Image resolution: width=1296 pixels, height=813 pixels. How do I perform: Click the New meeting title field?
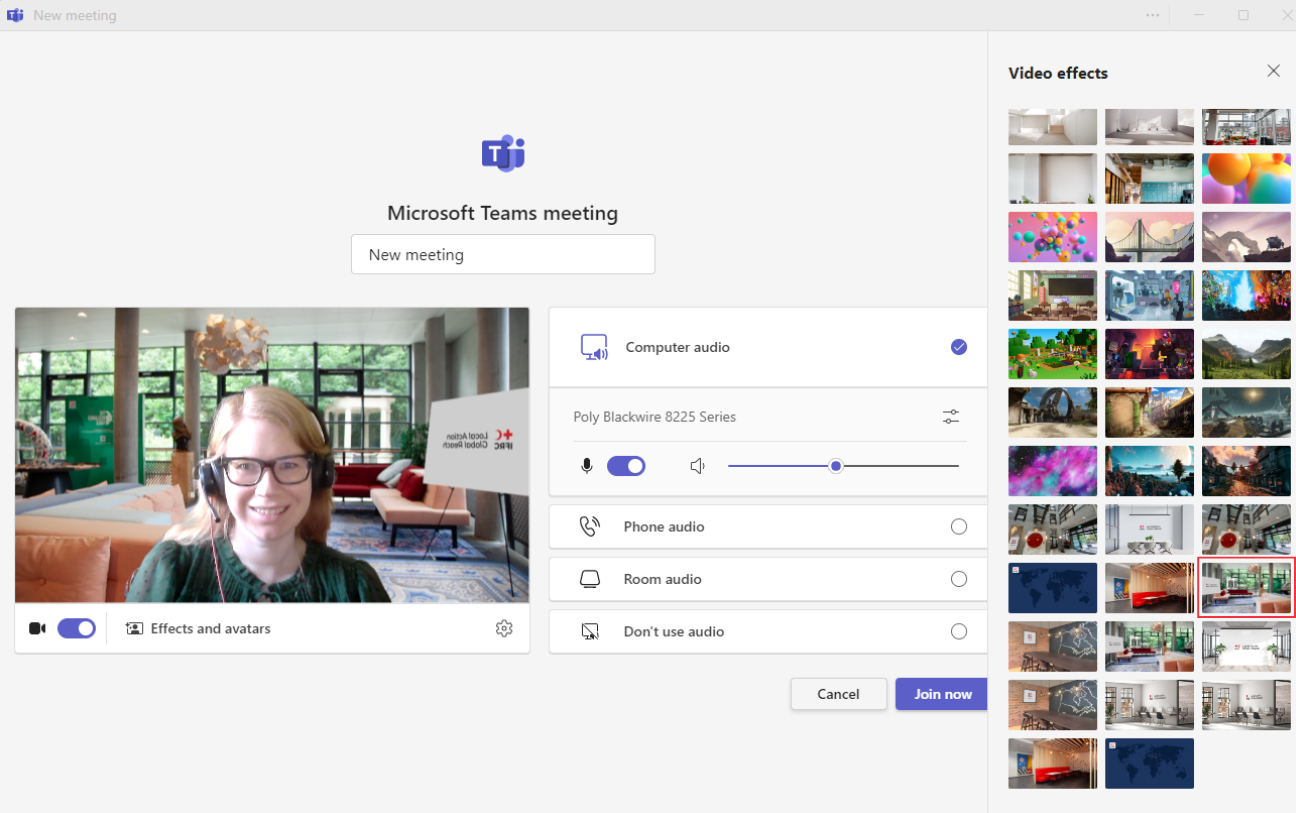(503, 255)
